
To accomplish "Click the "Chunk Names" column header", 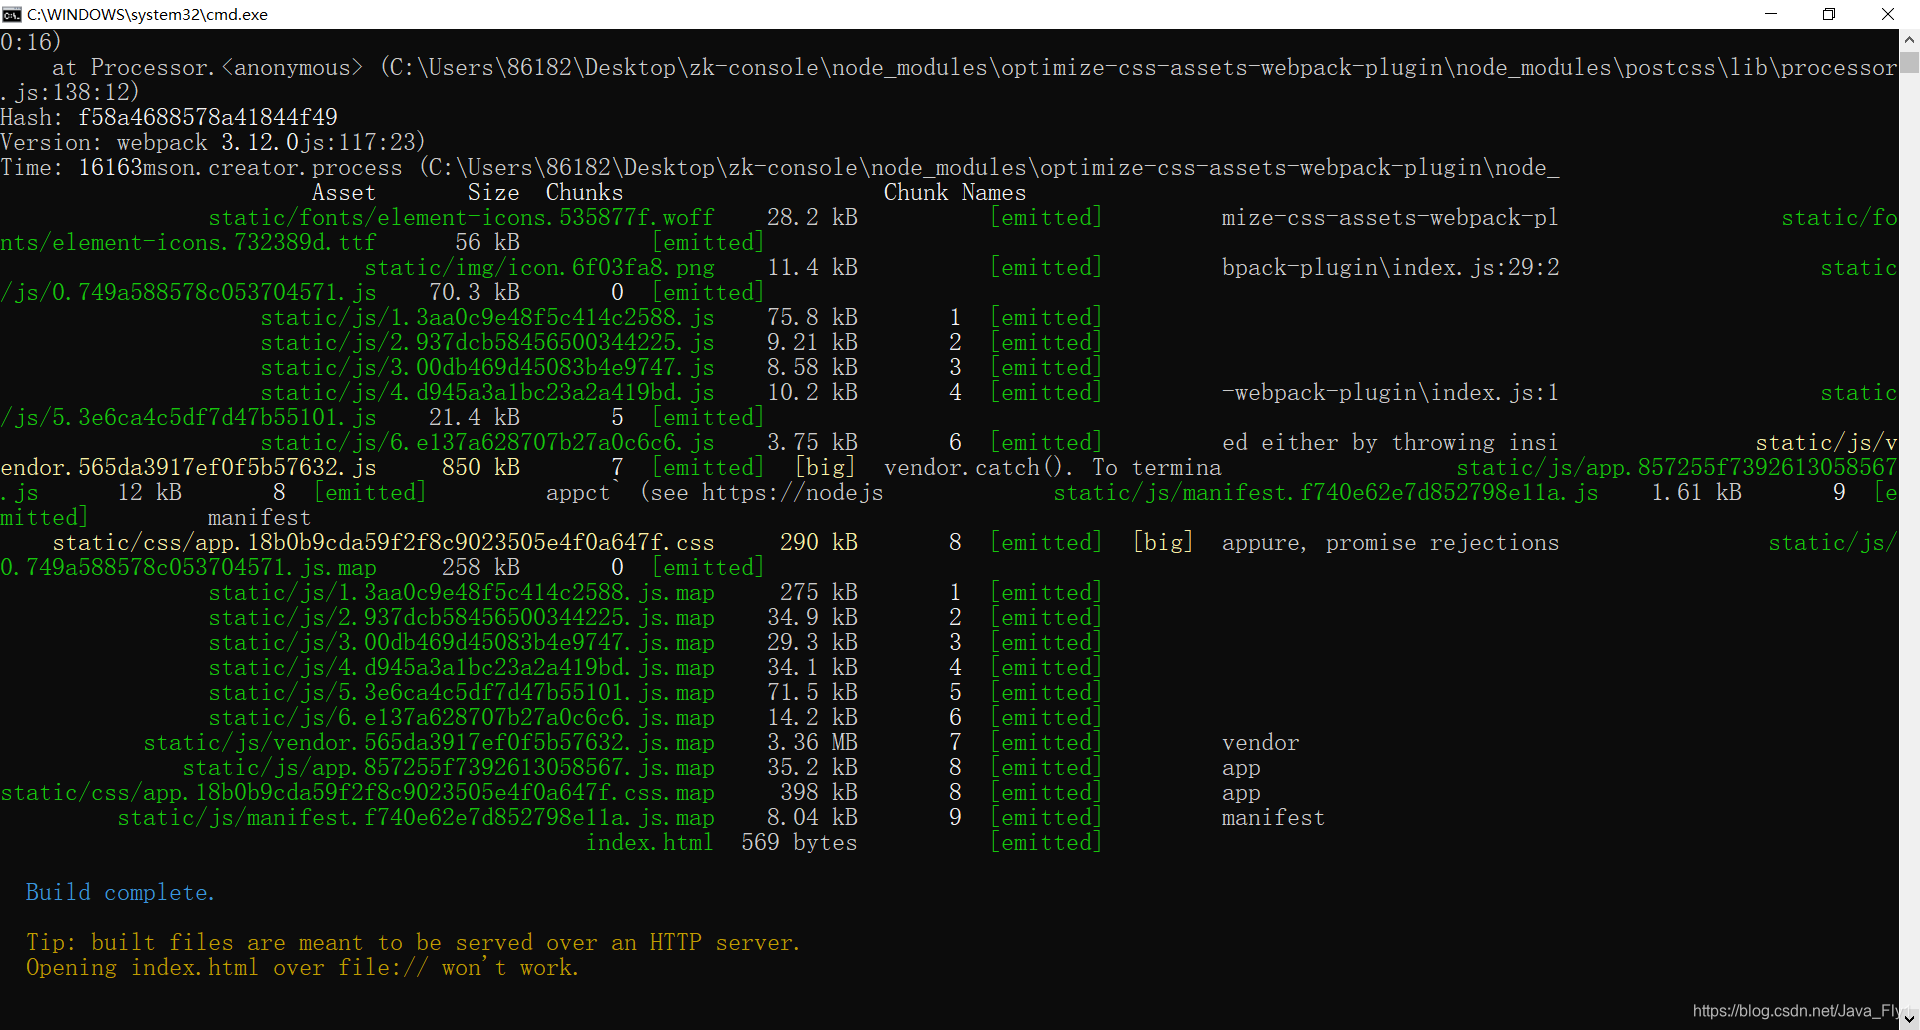I will click(955, 192).
